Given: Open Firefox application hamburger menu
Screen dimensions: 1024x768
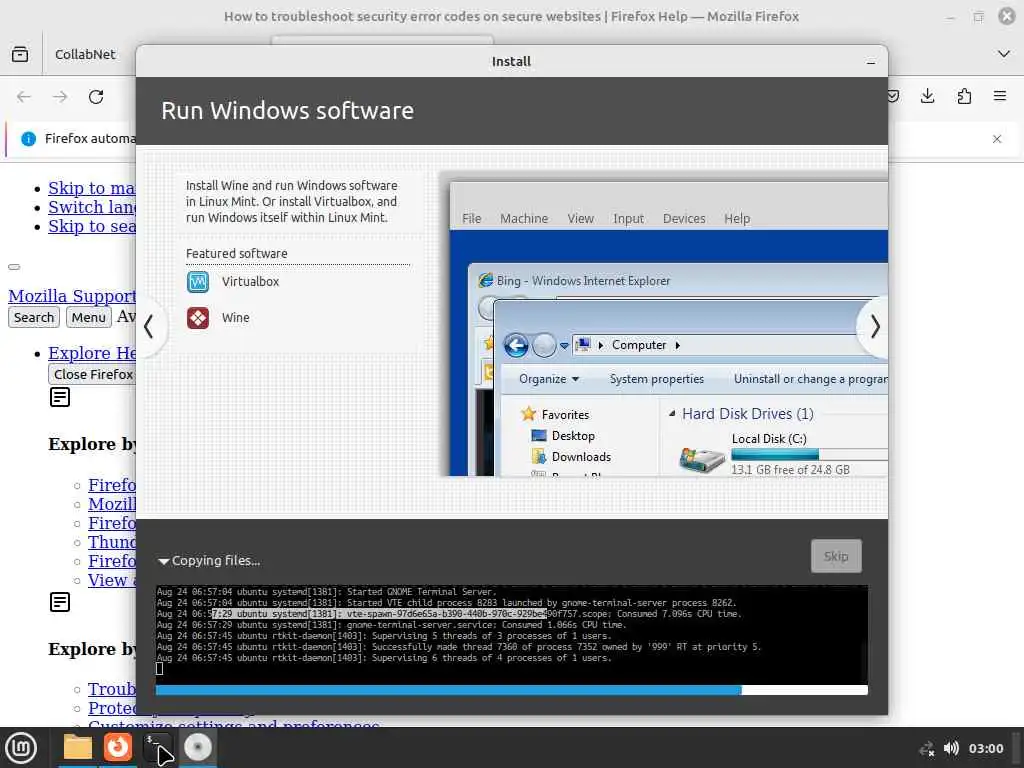Looking at the screenshot, I should [1000, 97].
